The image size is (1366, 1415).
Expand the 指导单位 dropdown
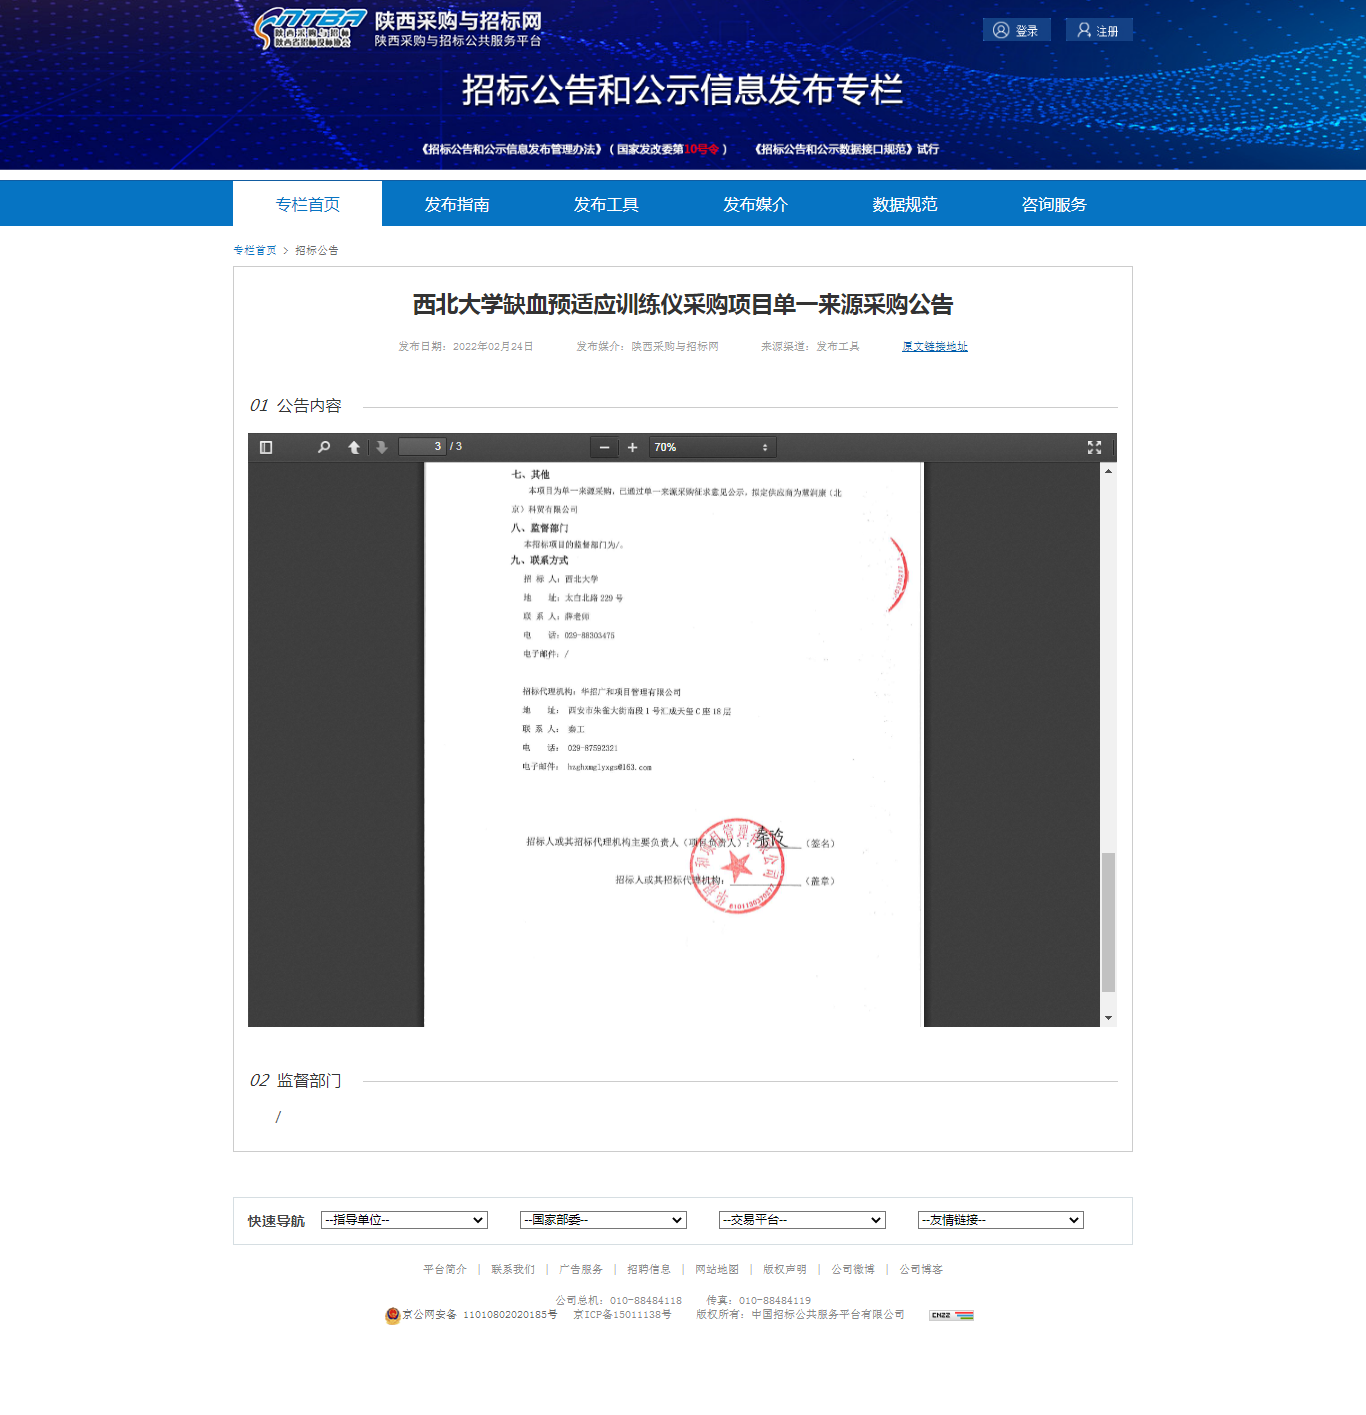point(404,1220)
